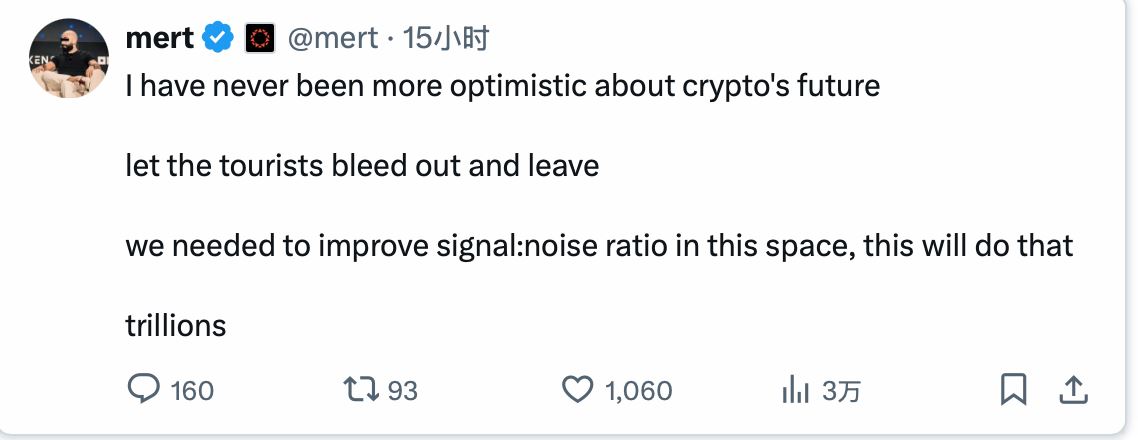1138x440 pixels.
Task: Open mert's profile picture
Action: click(x=69, y=57)
